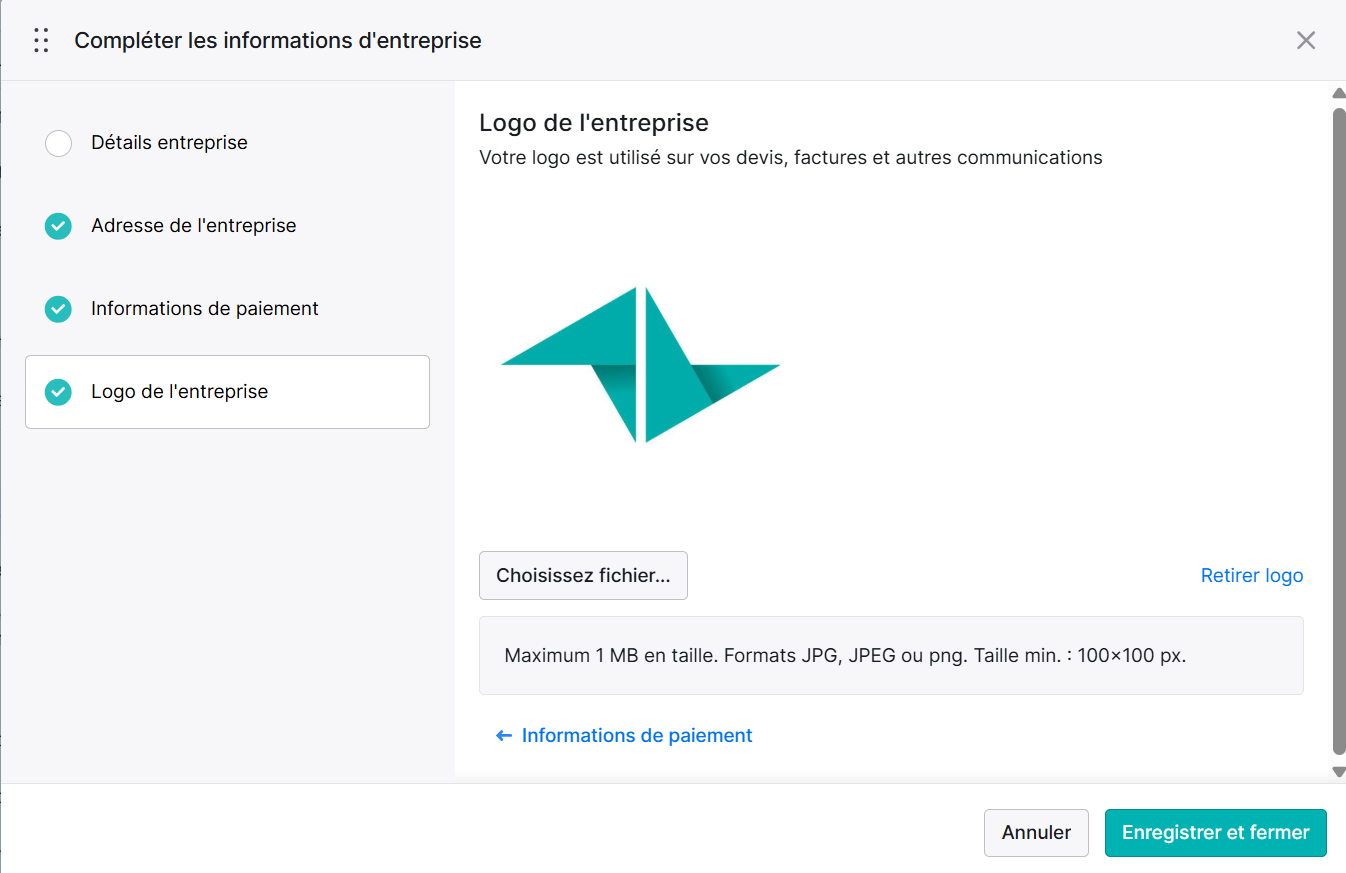Select the Logo de l'entreprise step
The width and height of the screenshot is (1346, 873).
click(227, 392)
